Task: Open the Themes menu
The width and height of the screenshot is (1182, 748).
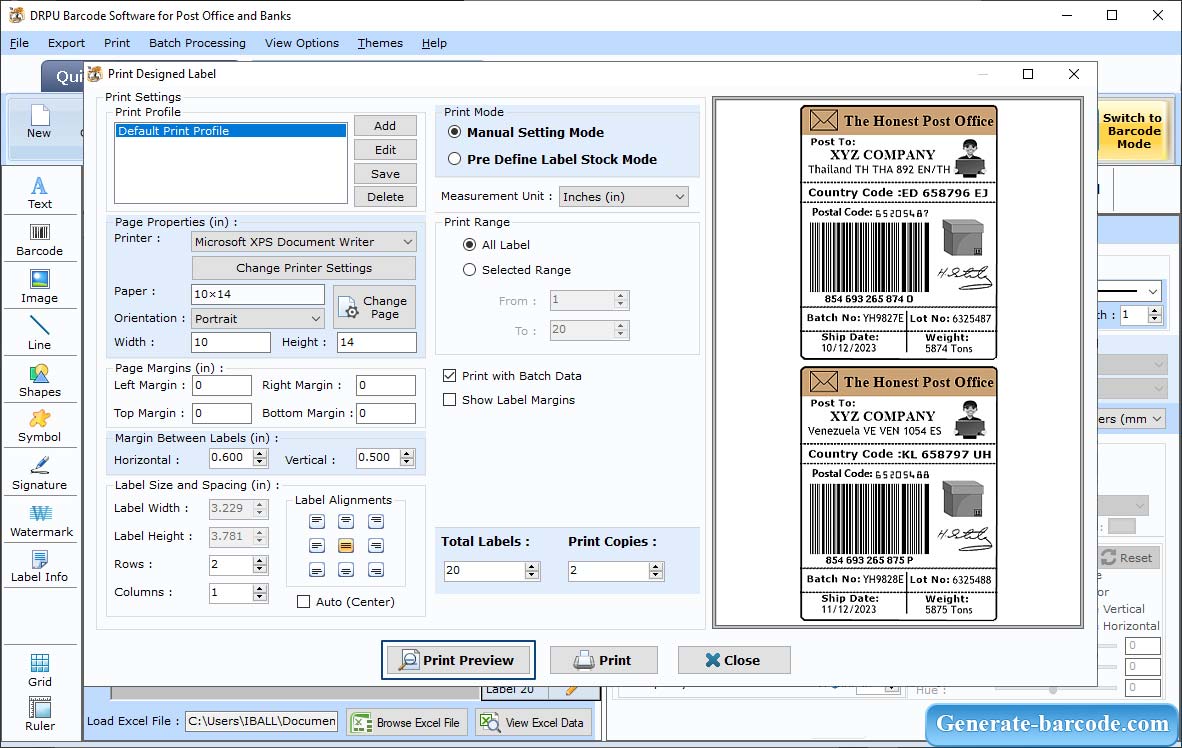Action: (380, 43)
